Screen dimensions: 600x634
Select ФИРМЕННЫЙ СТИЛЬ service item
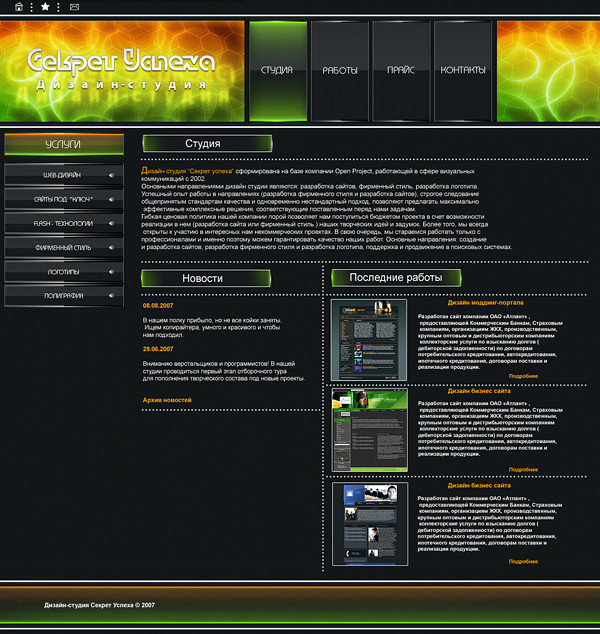[x=64, y=247]
